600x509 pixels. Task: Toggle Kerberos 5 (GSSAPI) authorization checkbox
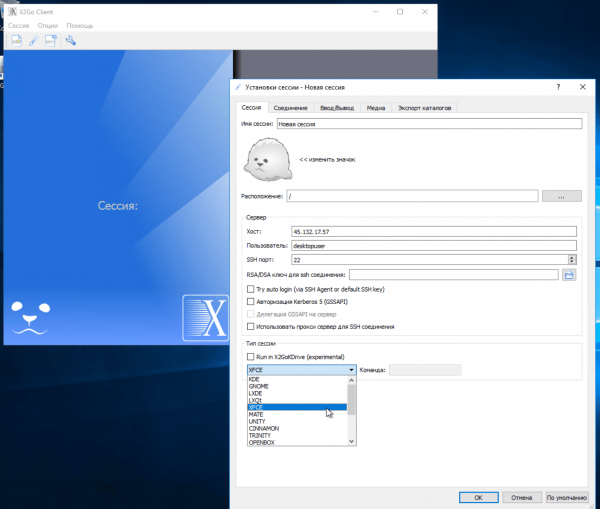click(251, 301)
